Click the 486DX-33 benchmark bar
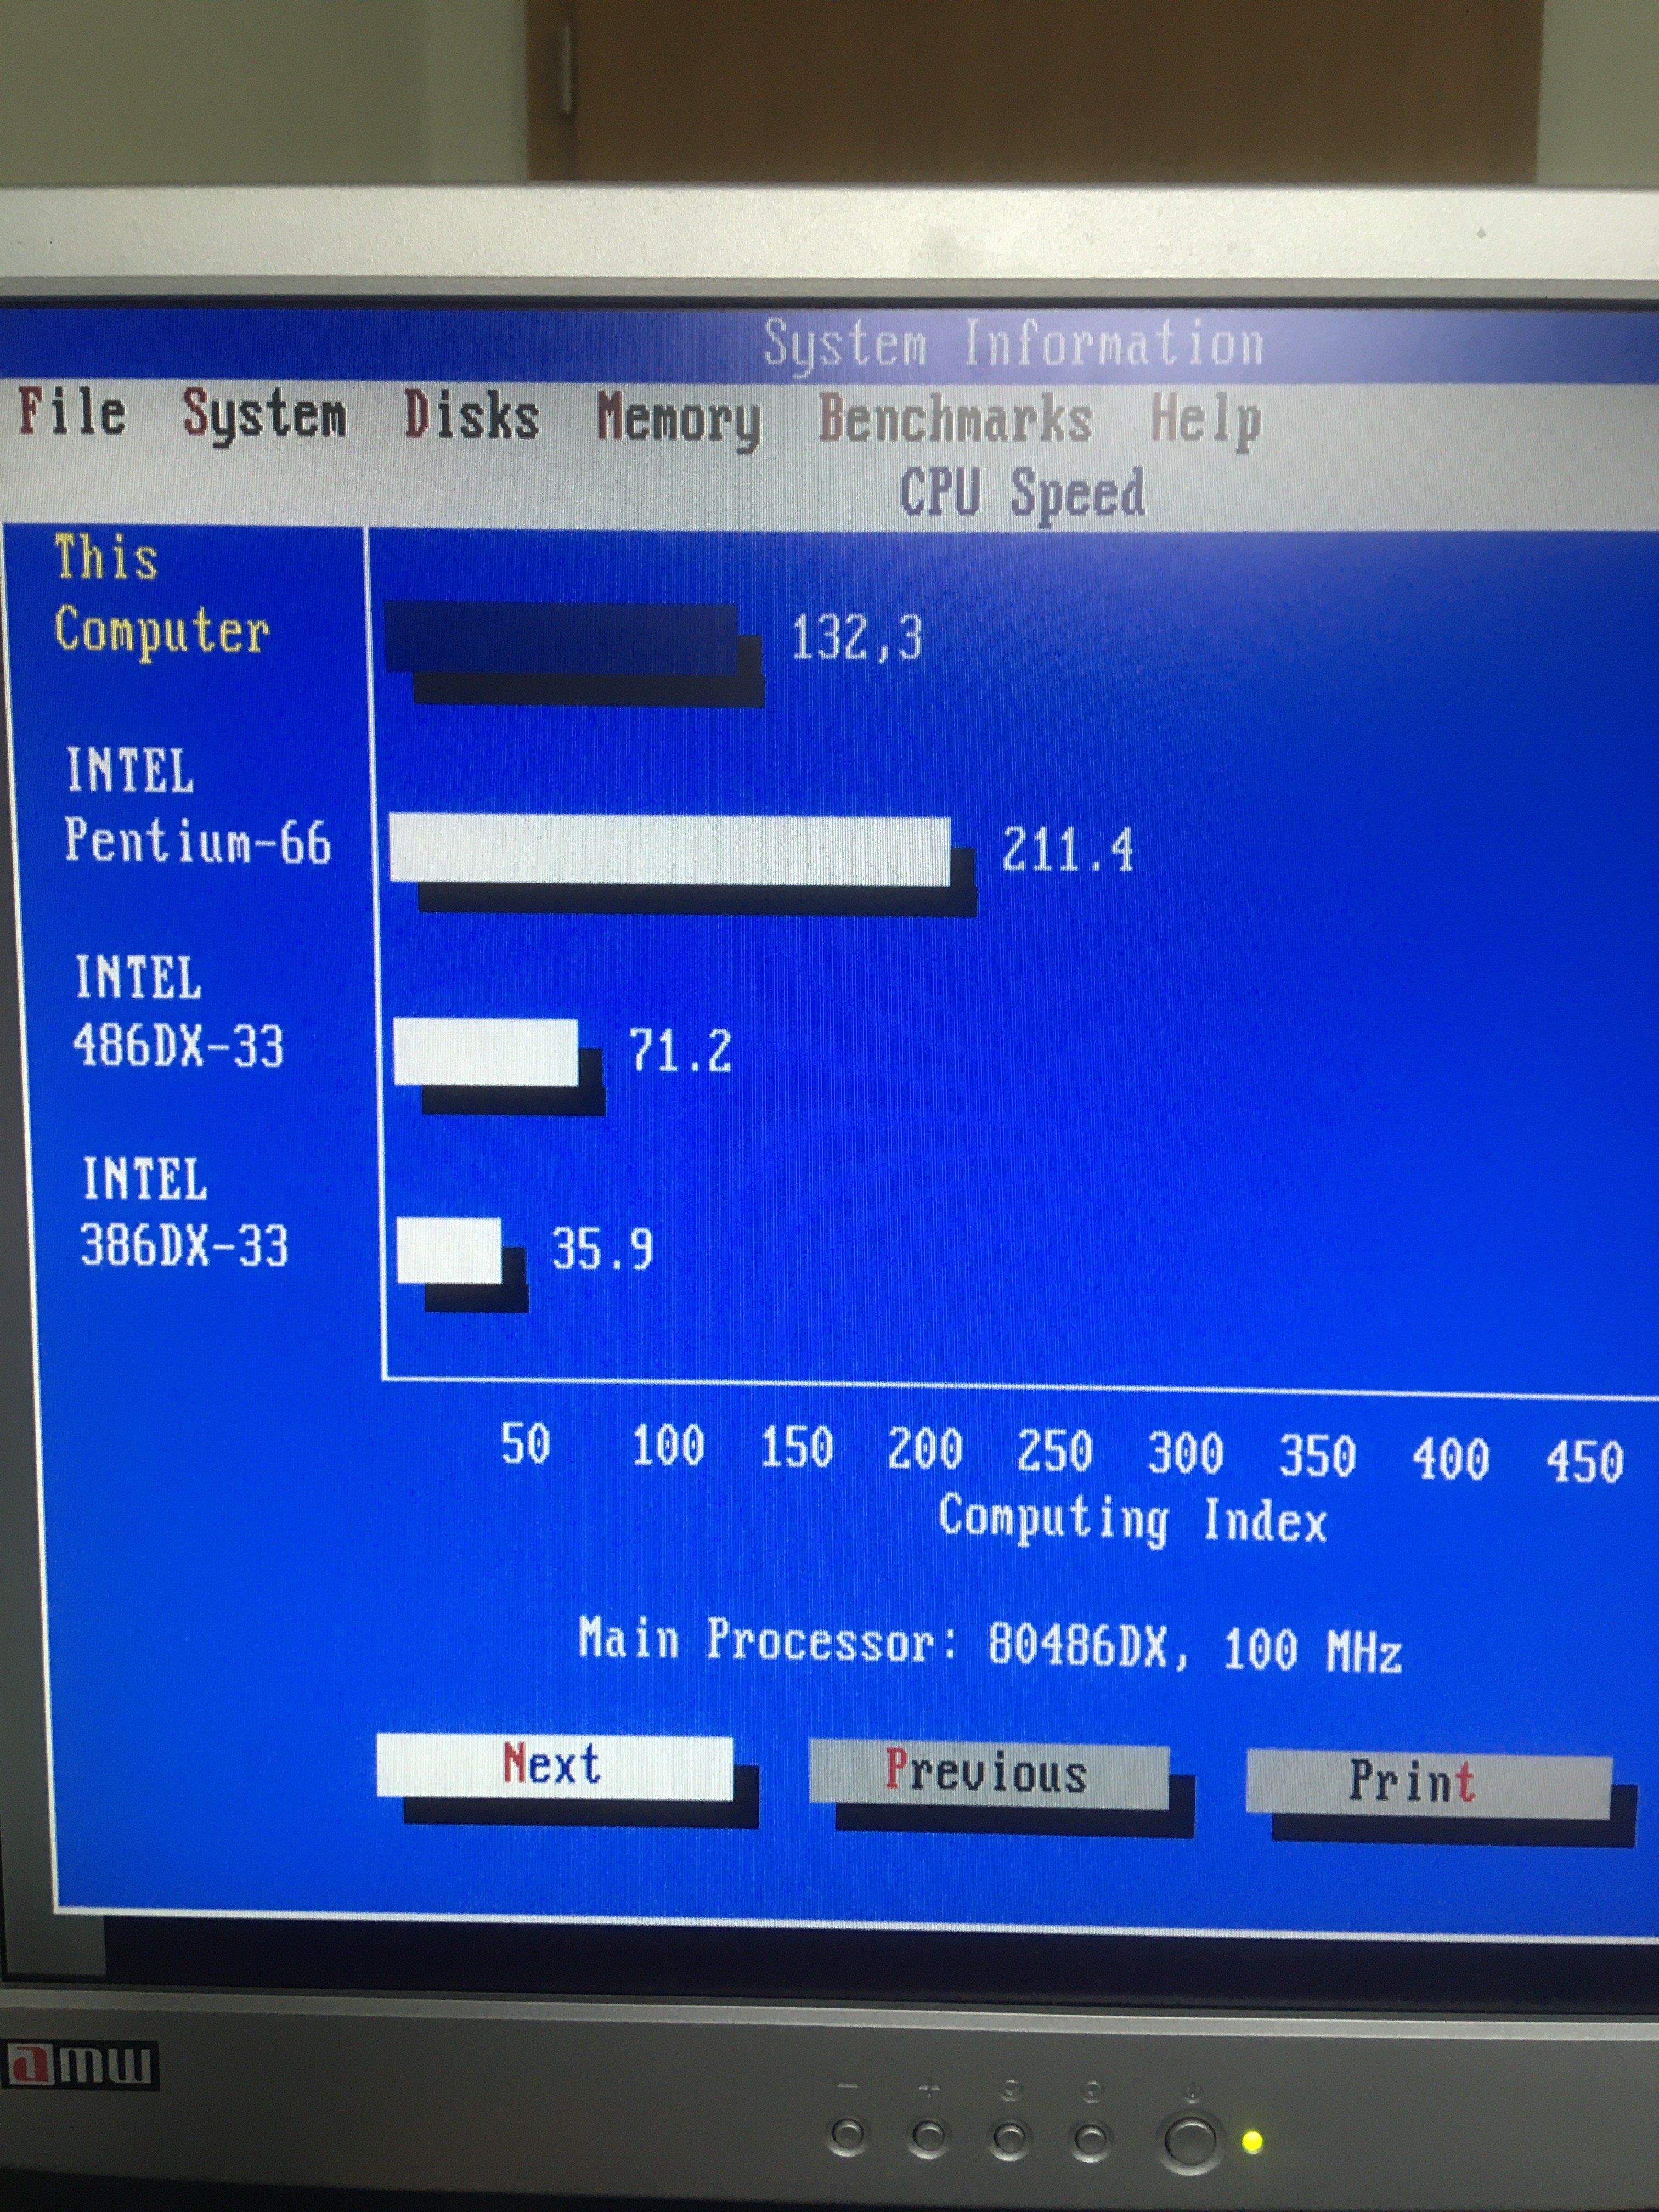This screenshot has width=1659, height=2212. coord(486,1052)
